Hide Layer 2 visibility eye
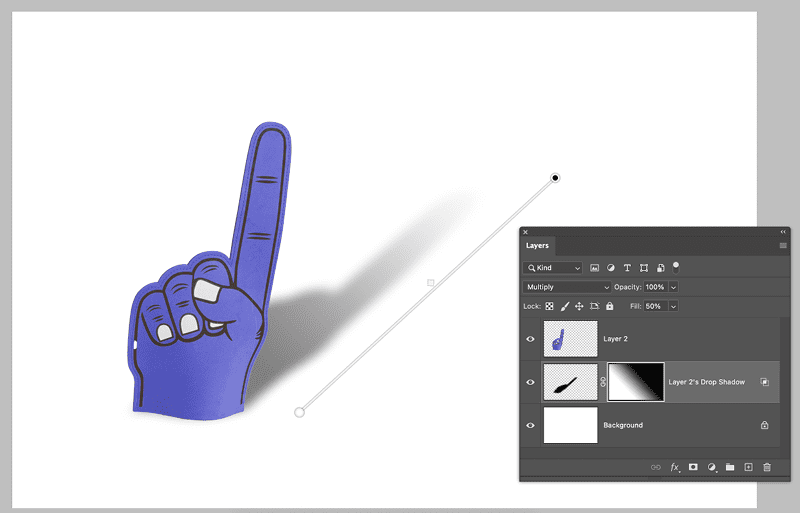 pyautogui.click(x=531, y=339)
